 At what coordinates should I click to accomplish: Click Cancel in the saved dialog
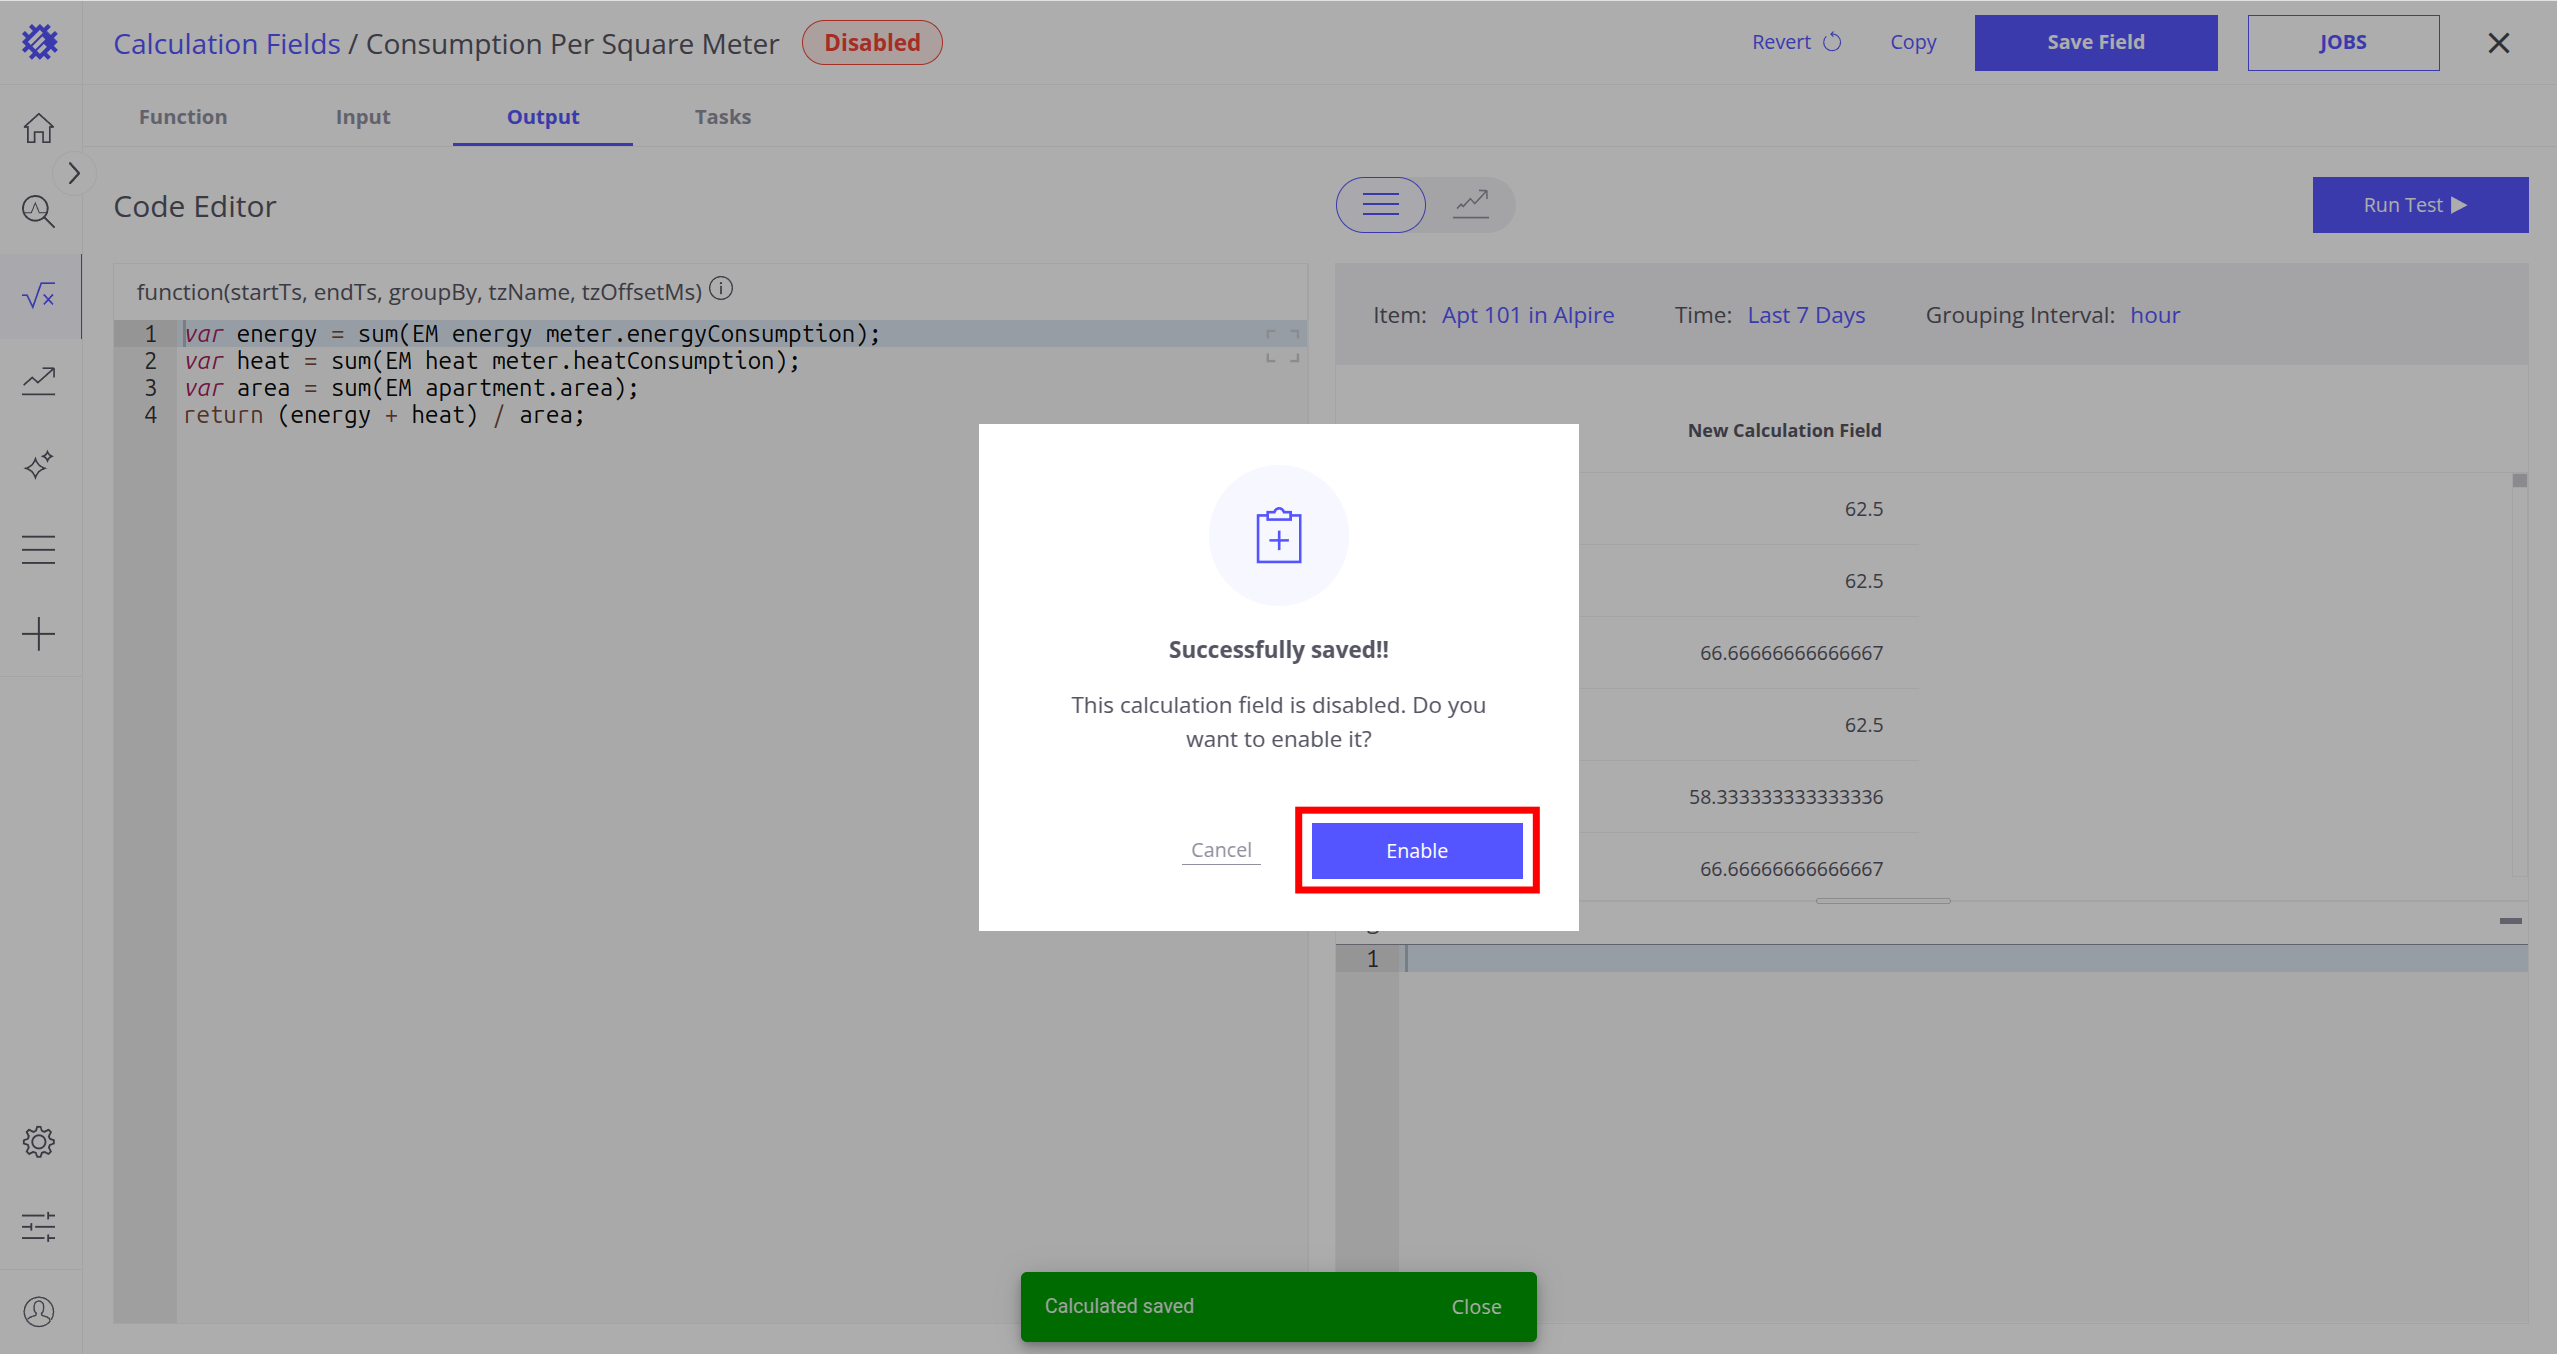[1221, 850]
